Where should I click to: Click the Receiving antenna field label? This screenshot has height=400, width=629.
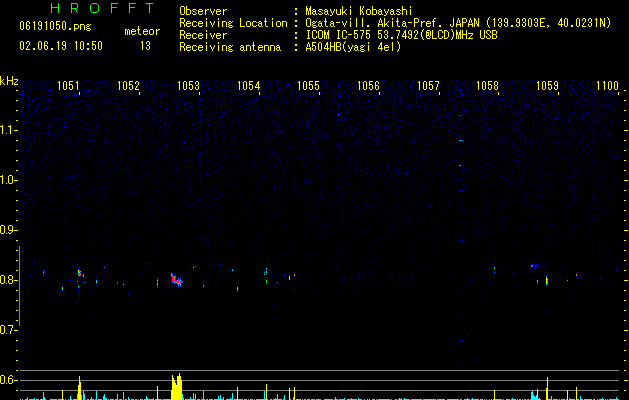(x=230, y=47)
